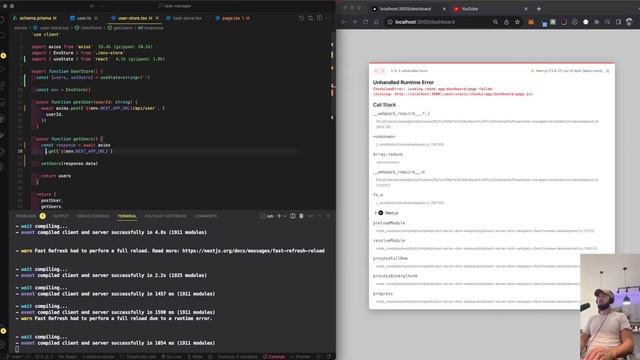
Task: Split the terminal pane
Action: 293,216
